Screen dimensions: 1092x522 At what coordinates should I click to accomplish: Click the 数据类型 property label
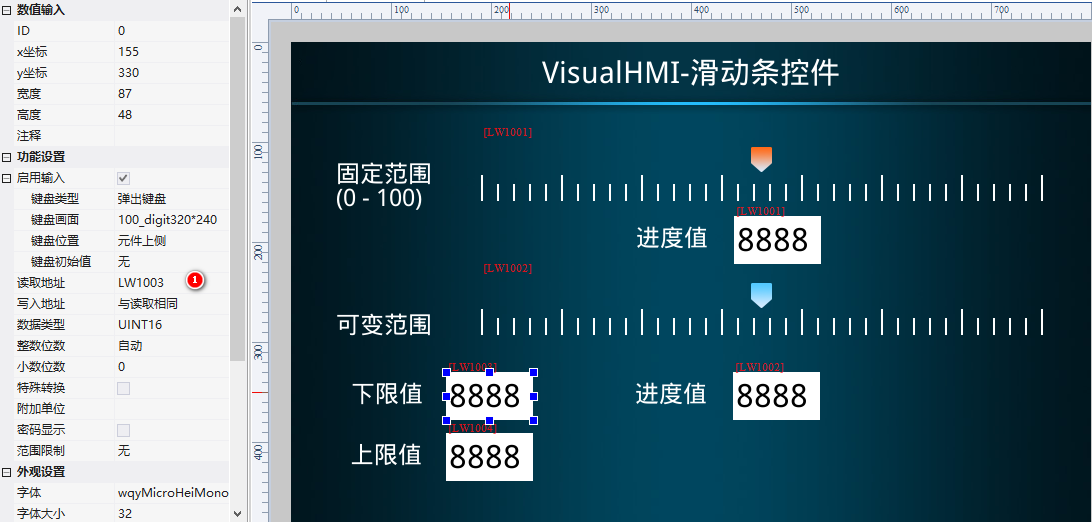click(x=40, y=324)
